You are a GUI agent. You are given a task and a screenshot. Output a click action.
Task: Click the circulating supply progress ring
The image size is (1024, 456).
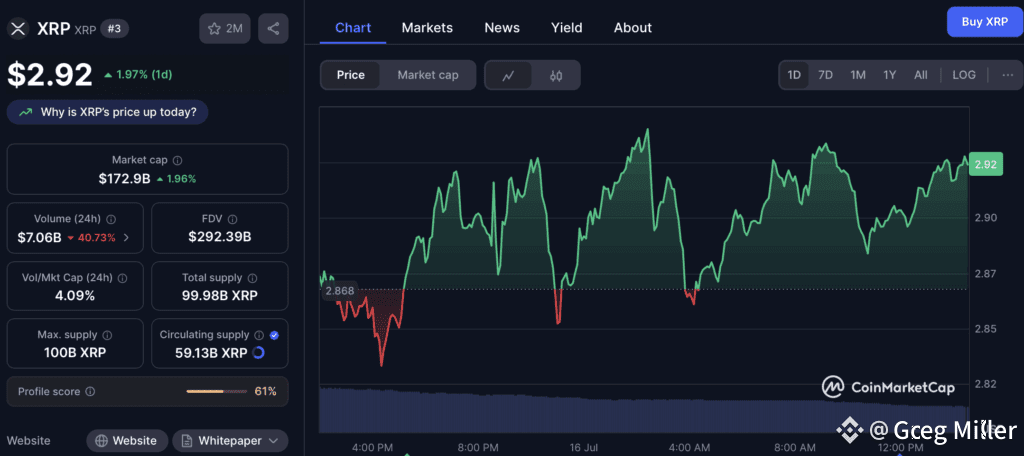[x=258, y=353]
